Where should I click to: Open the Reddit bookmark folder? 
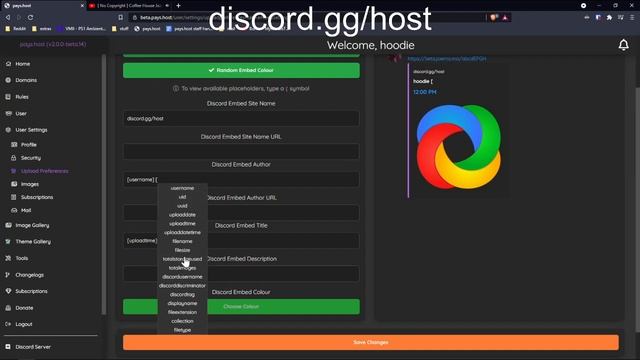click(x=16, y=29)
